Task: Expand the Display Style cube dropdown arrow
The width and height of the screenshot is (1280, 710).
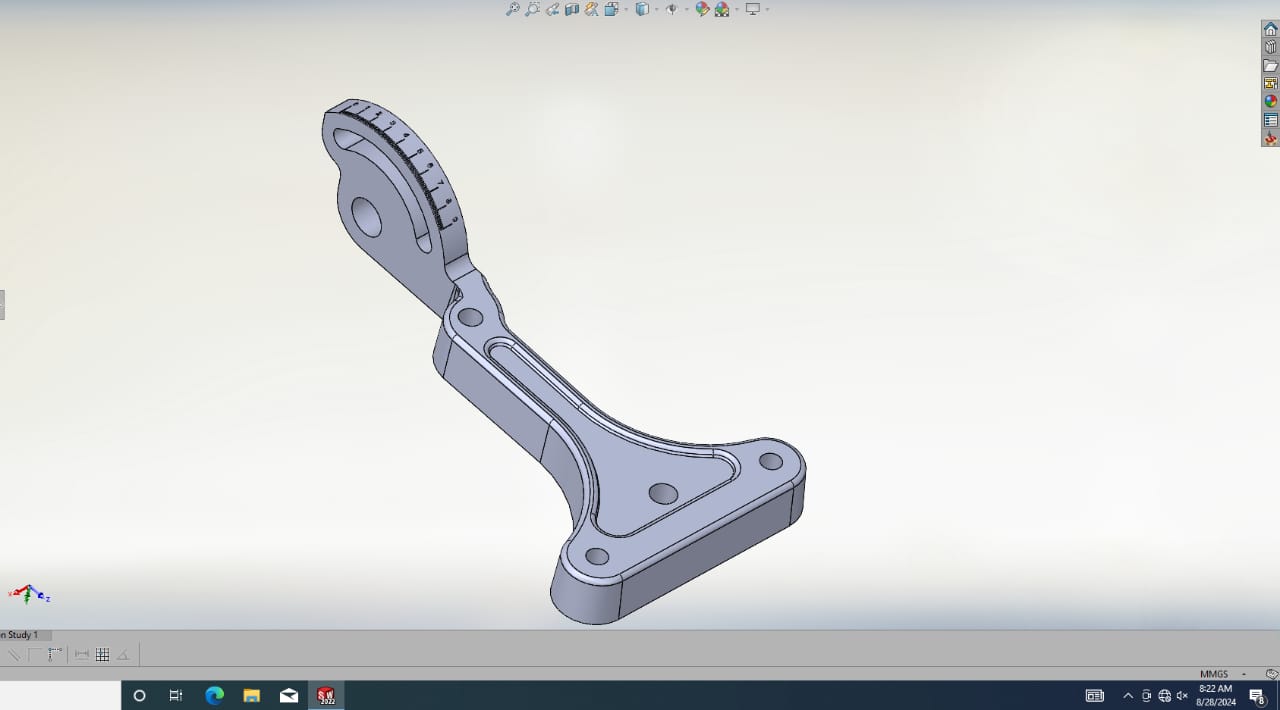Action: (x=656, y=10)
